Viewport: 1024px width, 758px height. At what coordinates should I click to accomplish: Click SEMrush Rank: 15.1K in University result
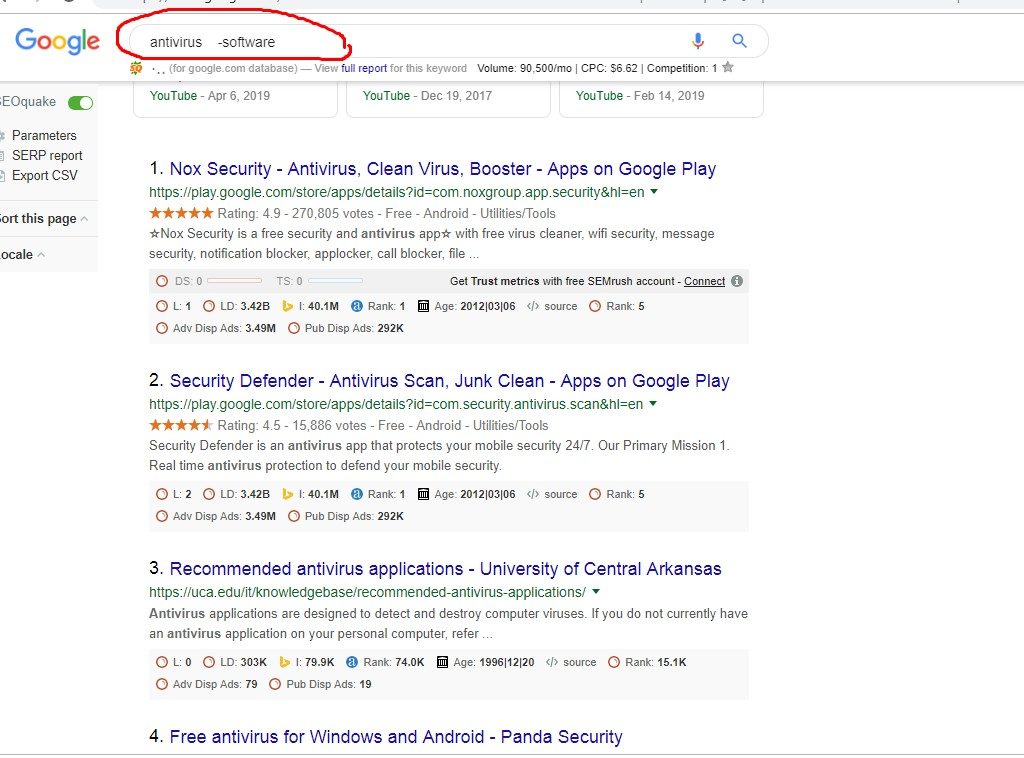pyautogui.click(x=647, y=662)
